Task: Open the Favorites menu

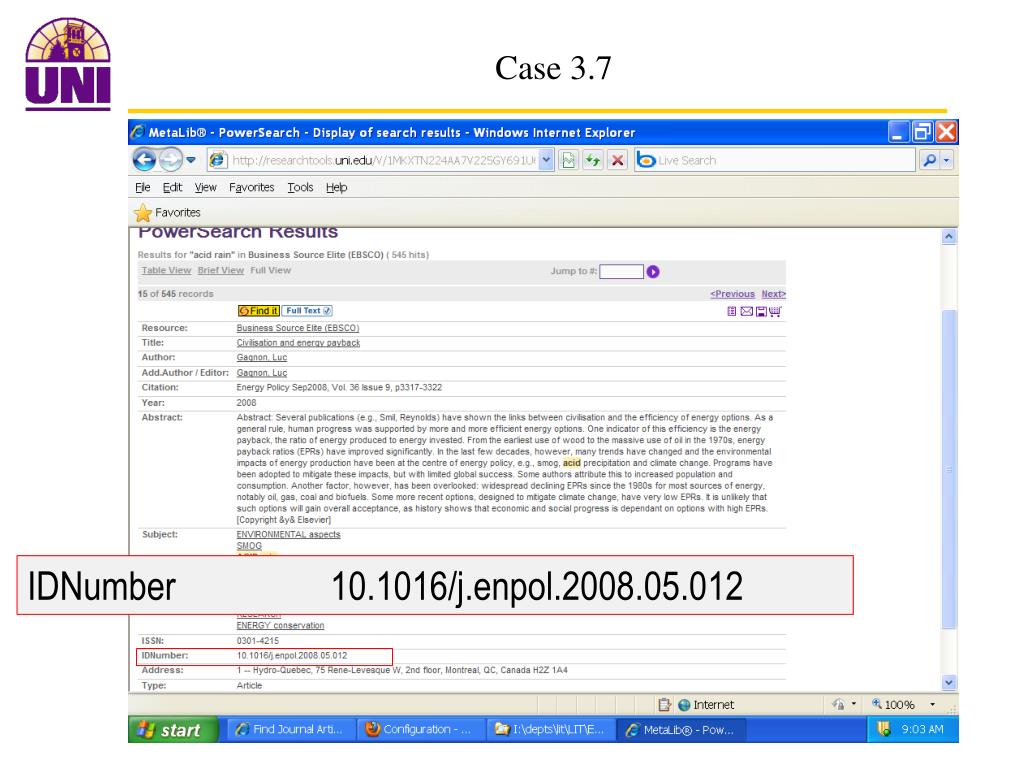Action: 251,187
